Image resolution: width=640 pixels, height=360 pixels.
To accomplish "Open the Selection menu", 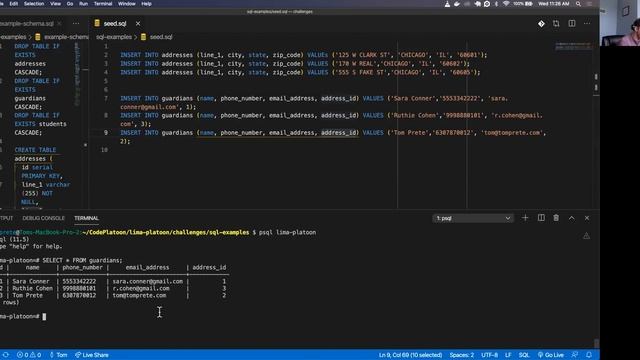I will [34, 4].
